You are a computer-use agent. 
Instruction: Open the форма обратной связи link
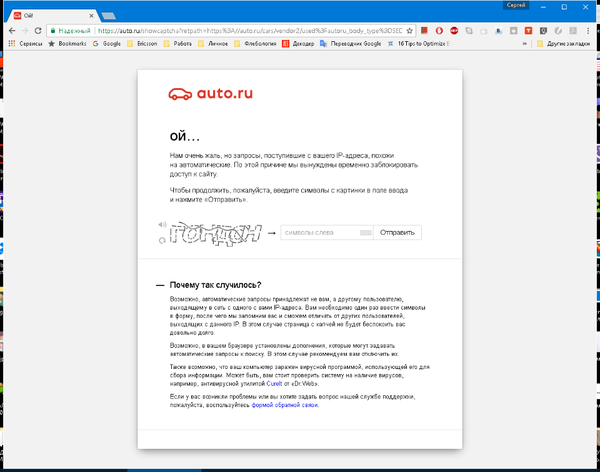285,405
